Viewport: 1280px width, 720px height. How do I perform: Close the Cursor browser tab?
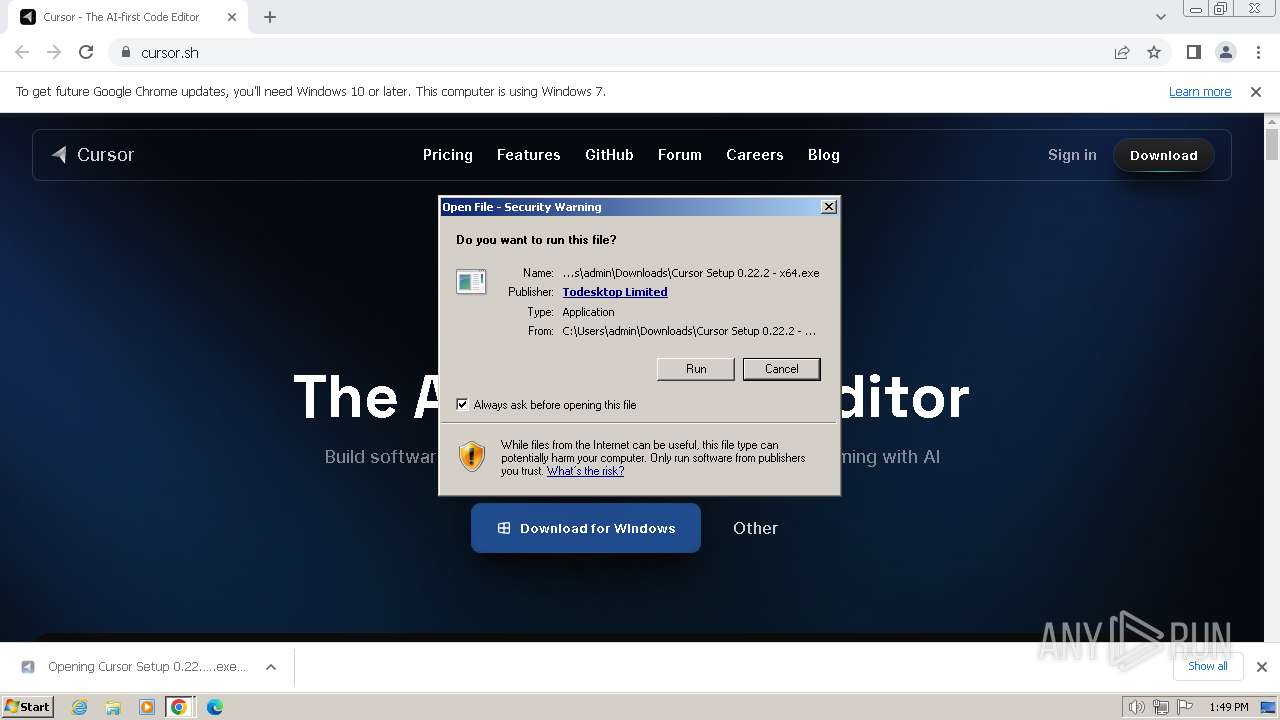[x=232, y=17]
